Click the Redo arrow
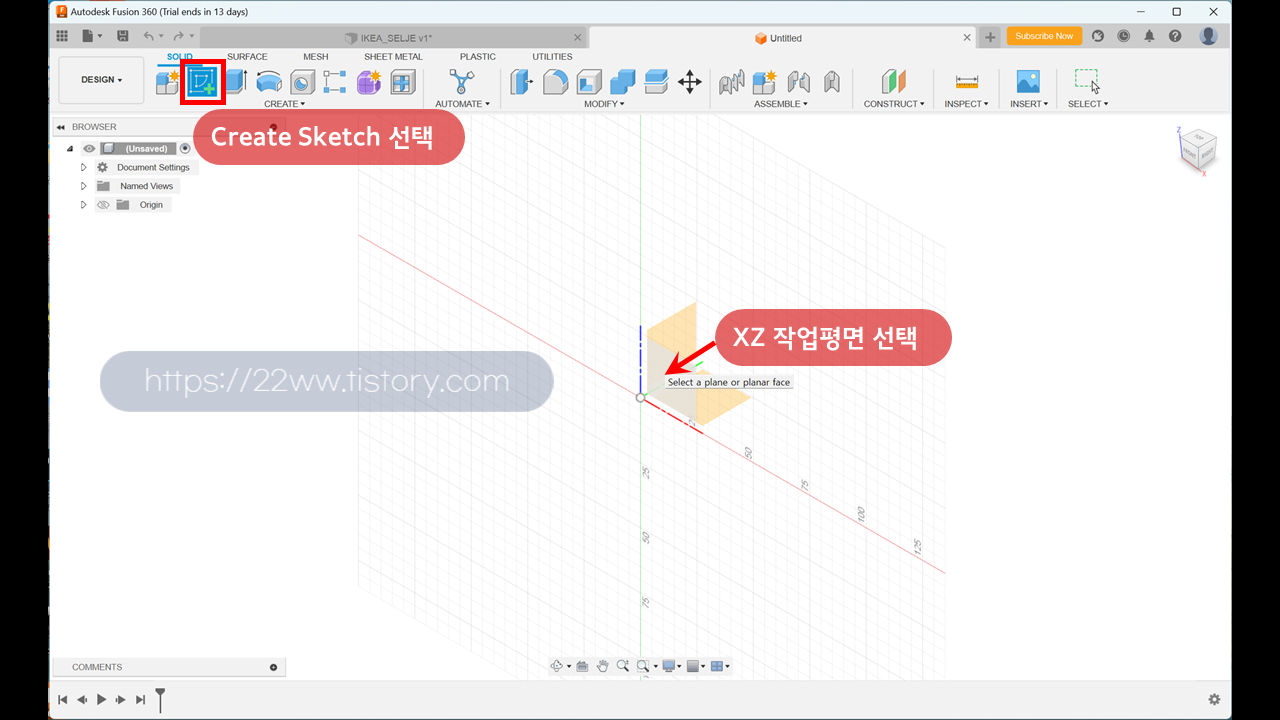Screen dimensions: 1280x720 [178, 36]
